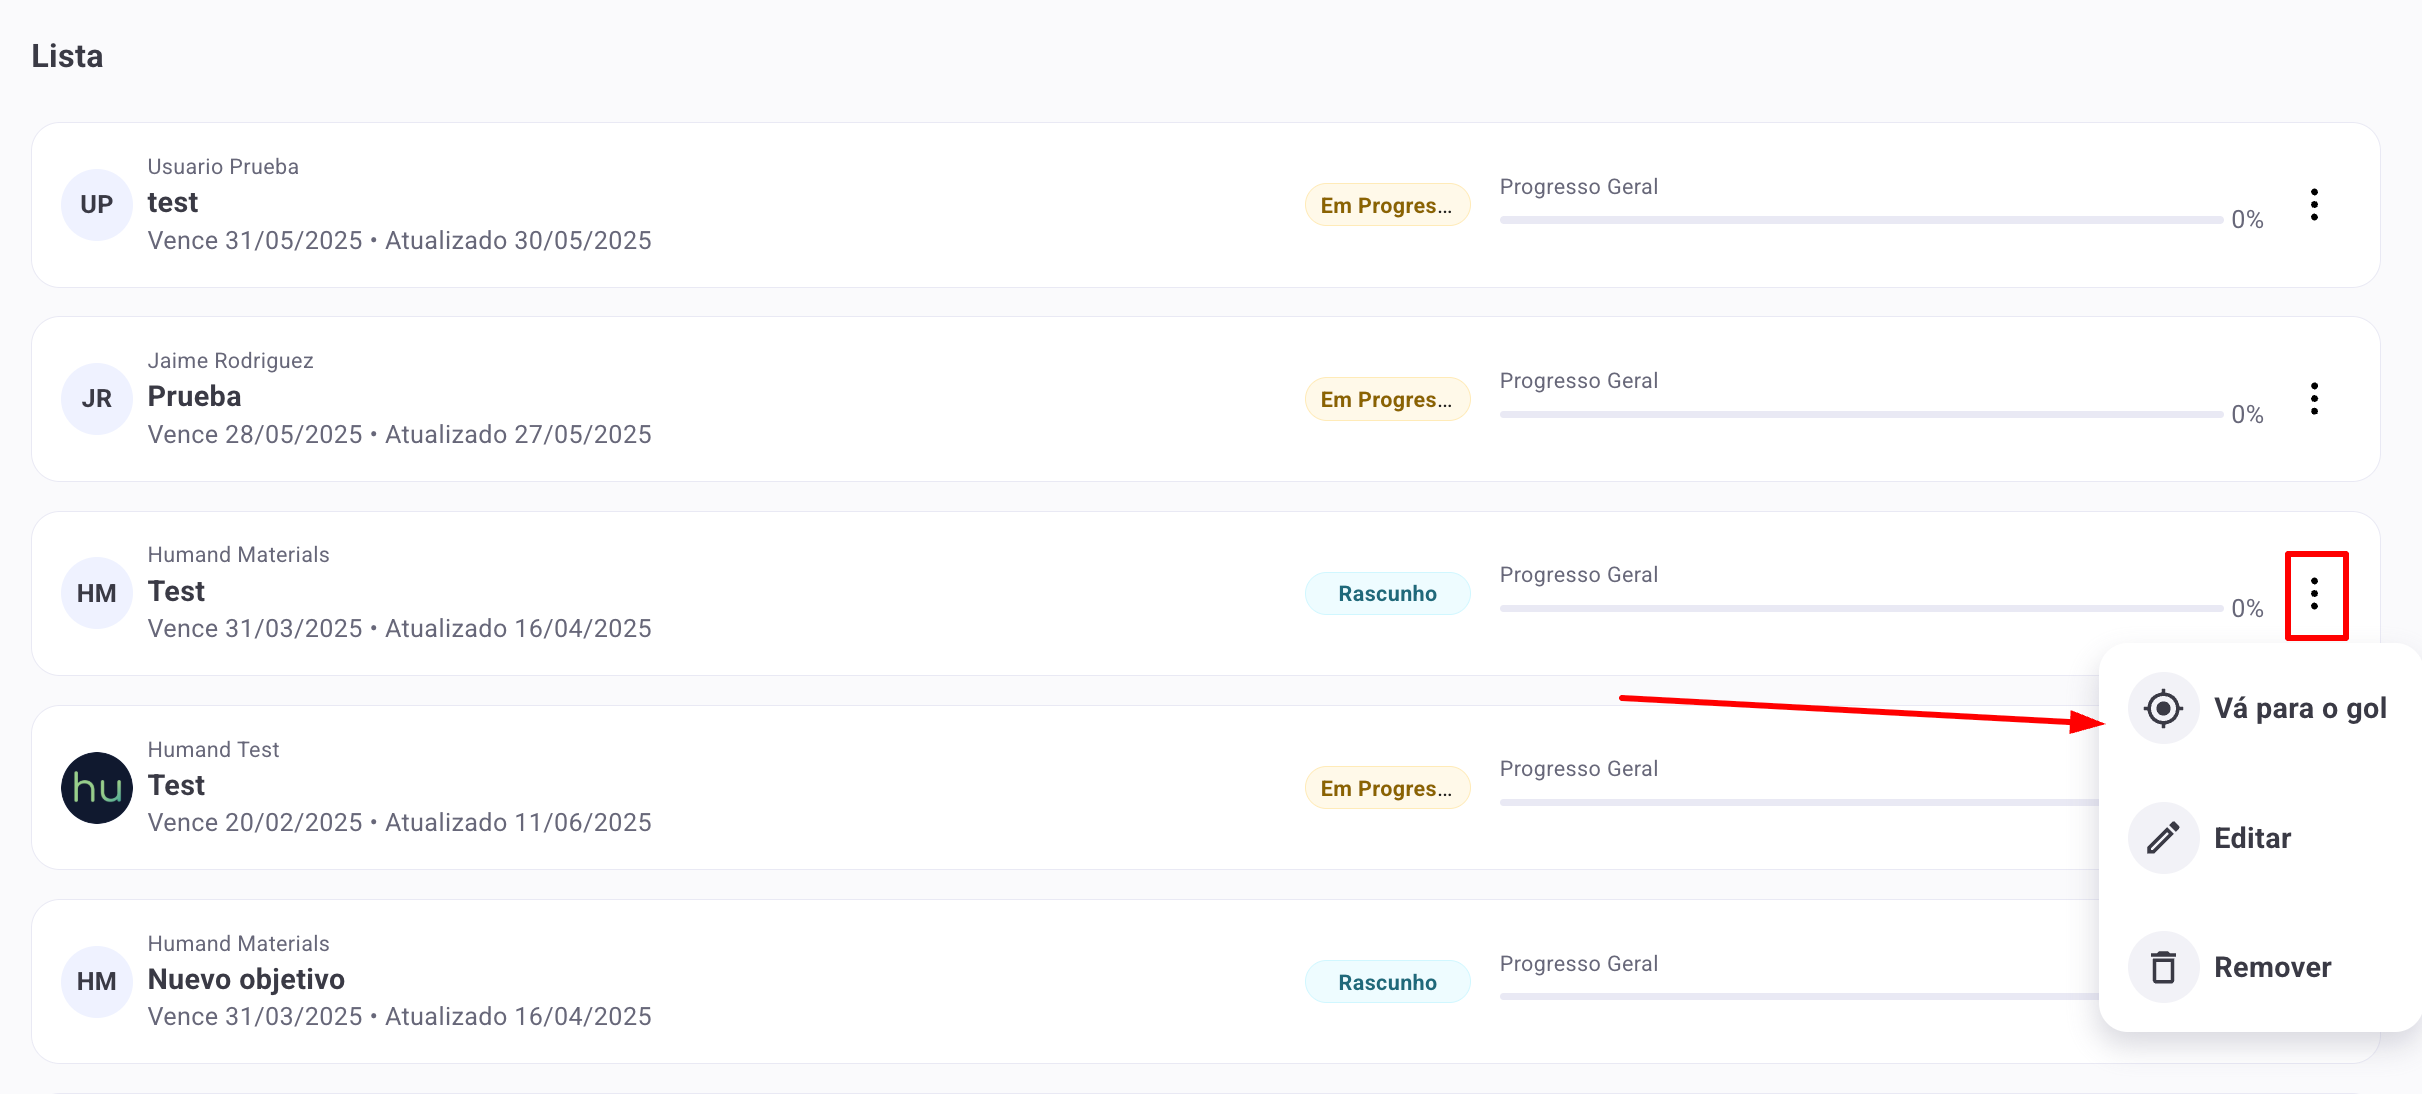Click the JR avatar for Jaime Rodriguez
2422x1094 pixels.
point(97,399)
